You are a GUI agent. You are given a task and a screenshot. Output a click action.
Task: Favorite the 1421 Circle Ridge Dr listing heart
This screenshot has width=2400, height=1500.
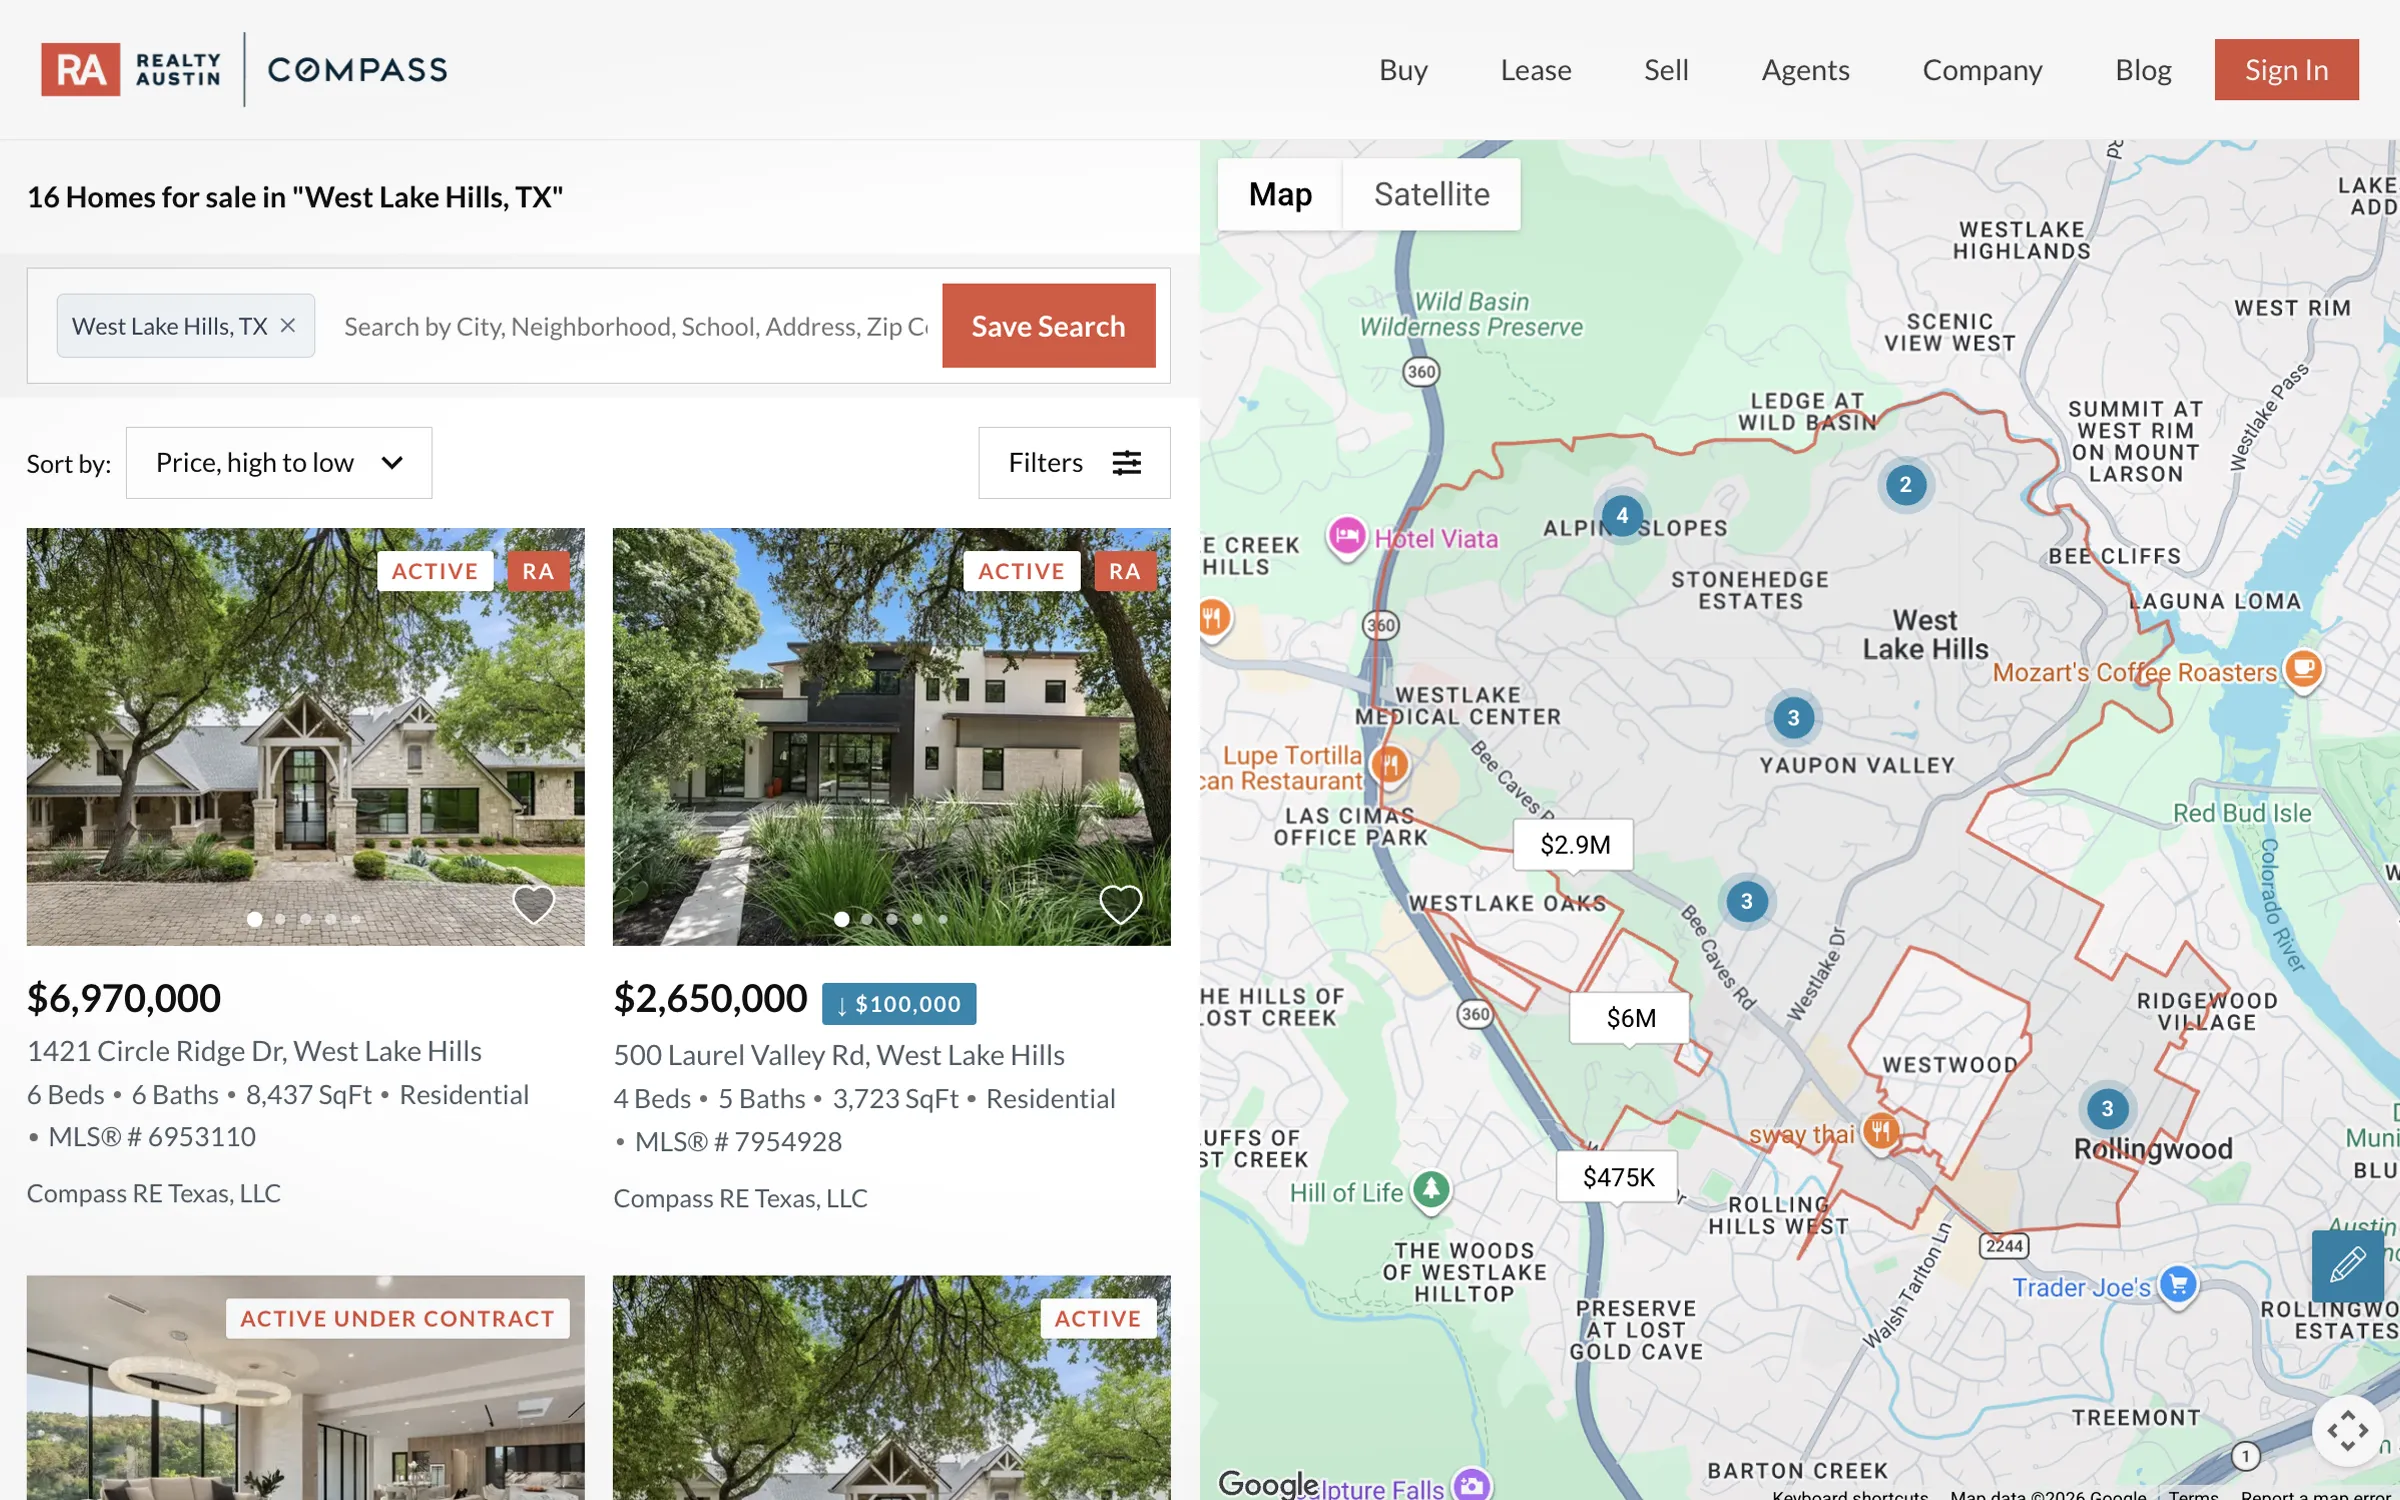534,904
